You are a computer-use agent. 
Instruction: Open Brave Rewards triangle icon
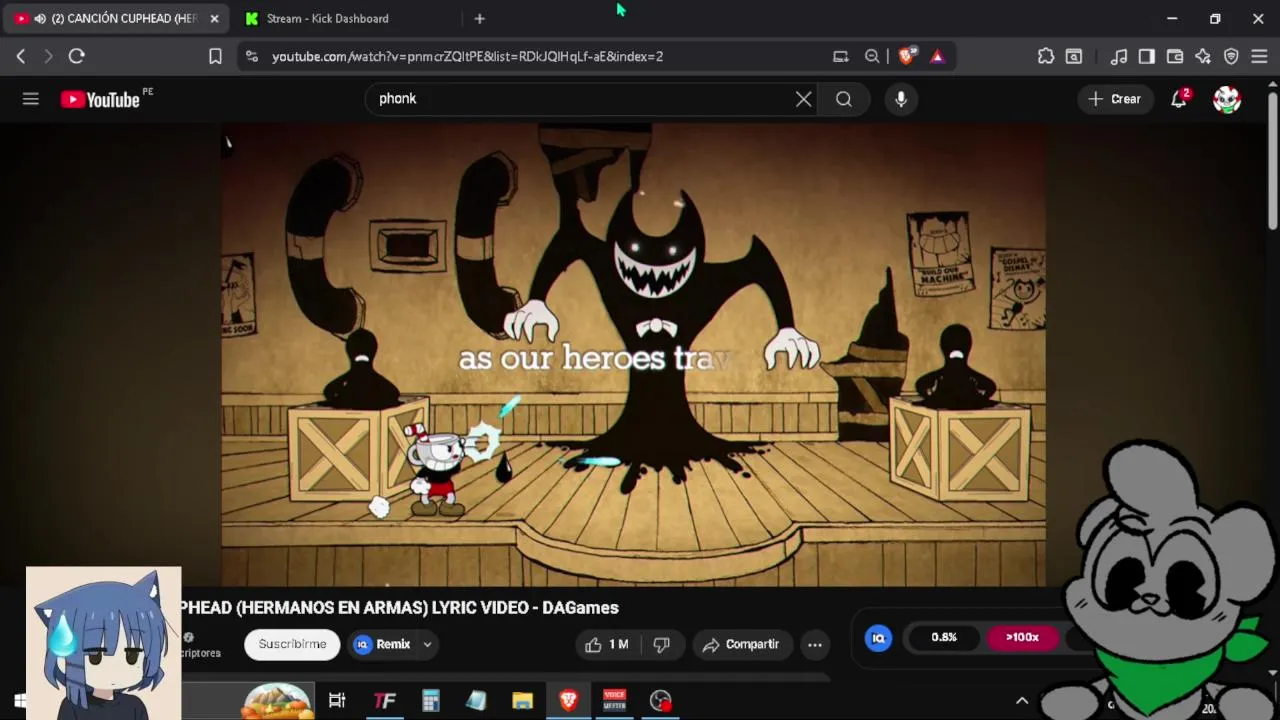pyautogui.click(x=937, y=57)
